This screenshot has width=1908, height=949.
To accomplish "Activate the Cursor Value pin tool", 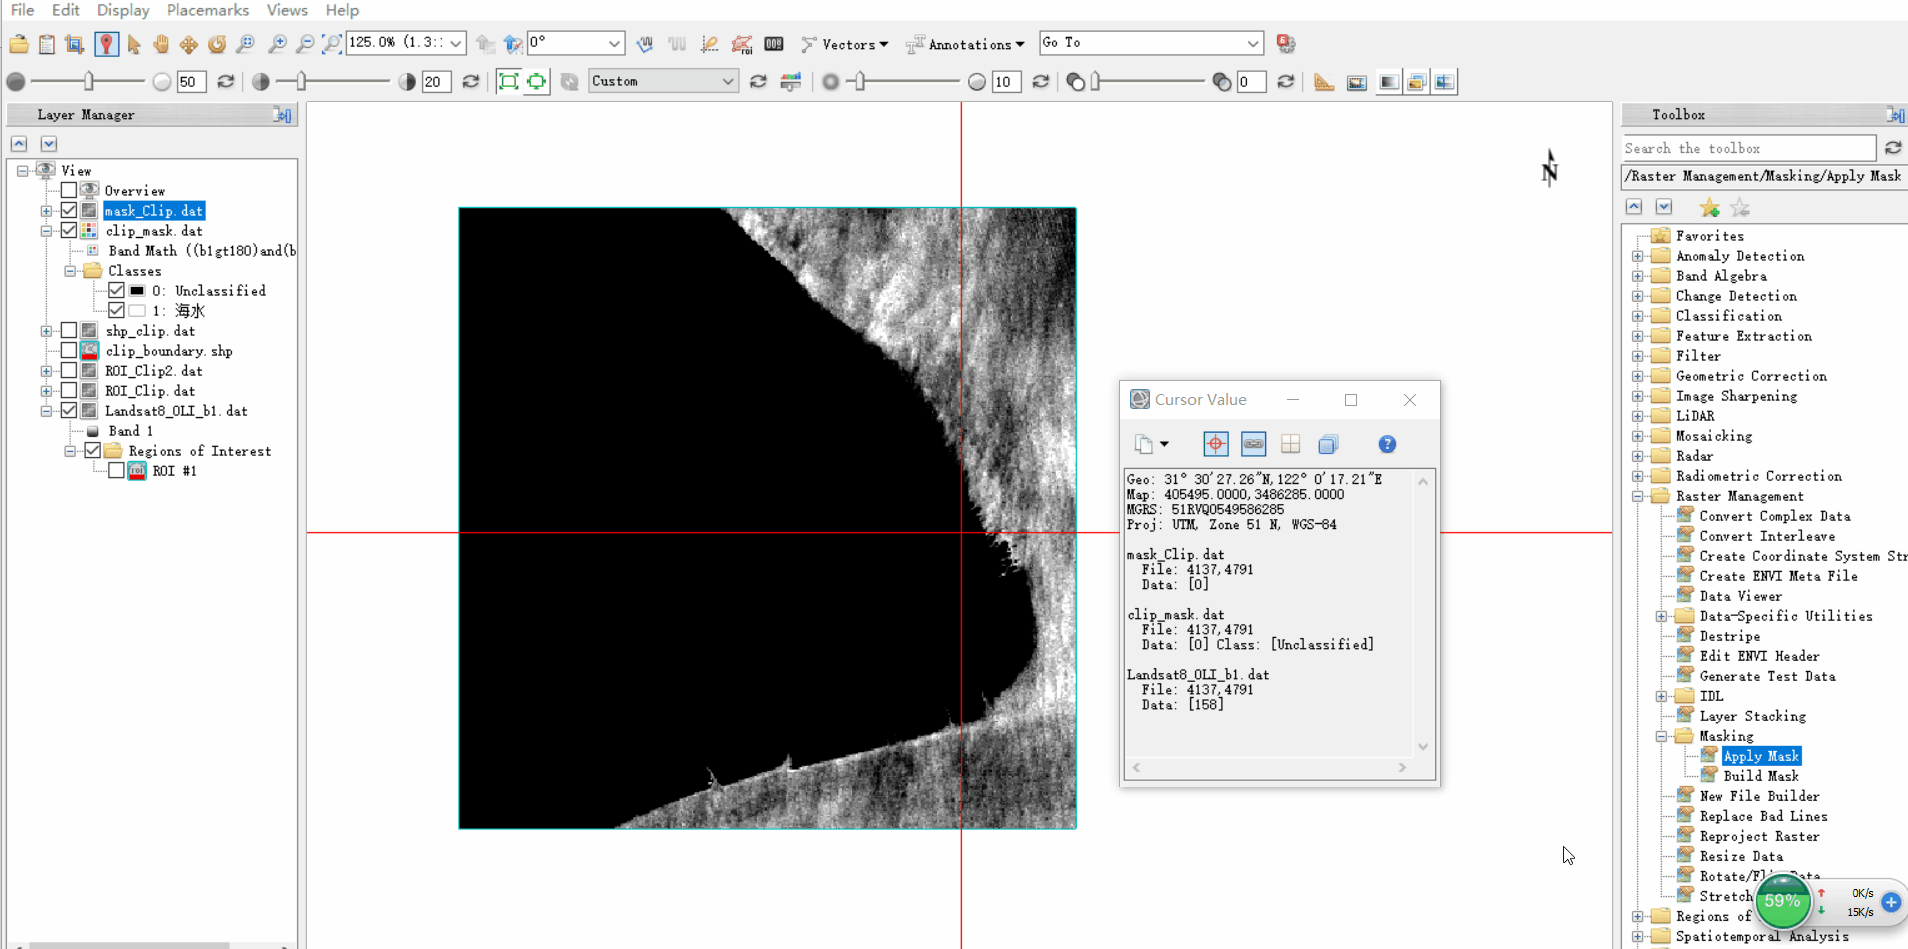I will pyautogui.click(x=106, y=44).
